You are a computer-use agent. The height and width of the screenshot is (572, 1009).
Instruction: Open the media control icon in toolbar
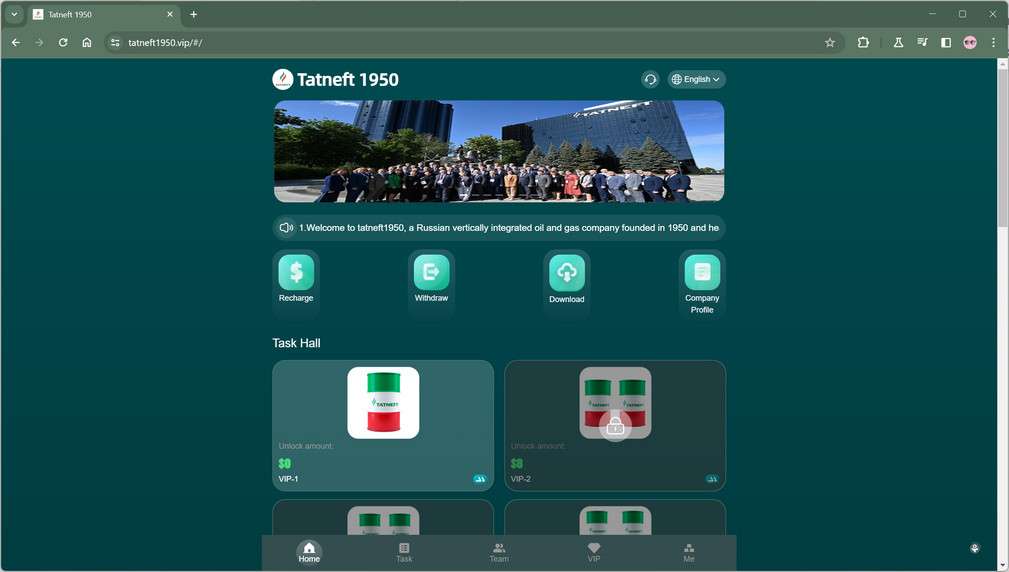click(x=922, y=42)
